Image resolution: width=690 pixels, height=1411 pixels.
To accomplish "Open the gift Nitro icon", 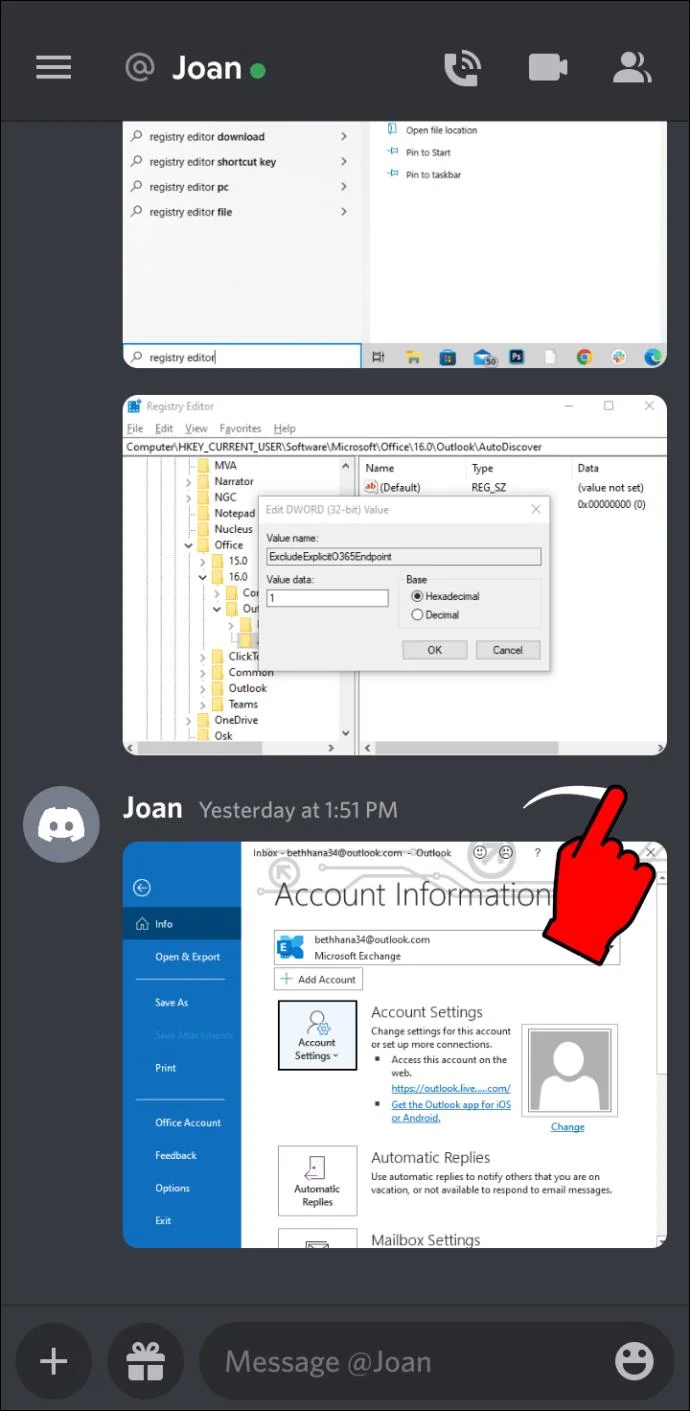I will click(145, 1361).
